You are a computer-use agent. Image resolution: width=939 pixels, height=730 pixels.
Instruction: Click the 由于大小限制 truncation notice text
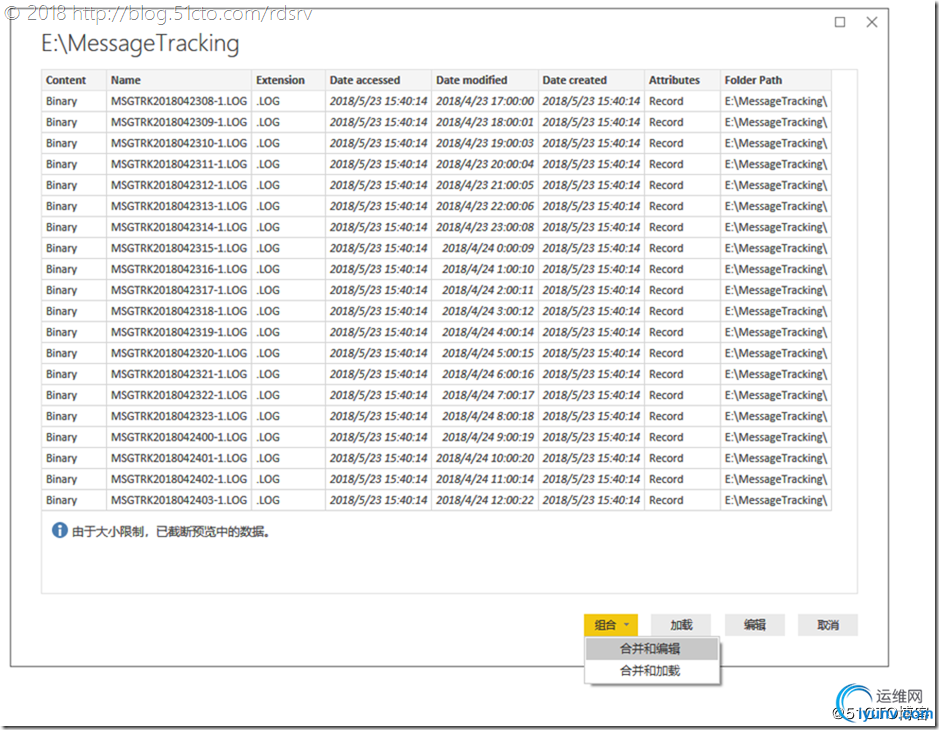click(171, 531)
